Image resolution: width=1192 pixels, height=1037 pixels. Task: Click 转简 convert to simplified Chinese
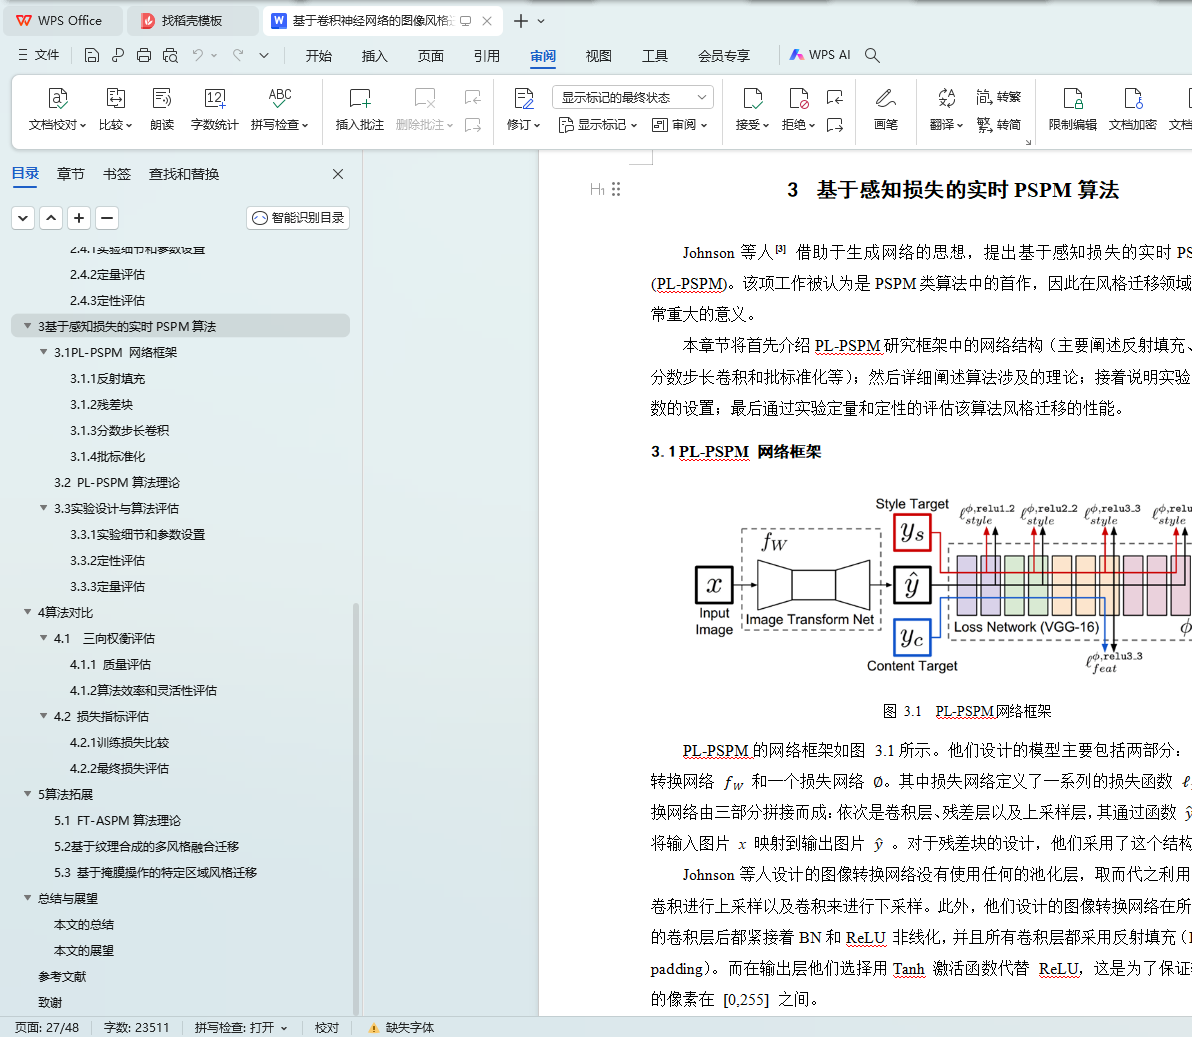click(999, 124)
